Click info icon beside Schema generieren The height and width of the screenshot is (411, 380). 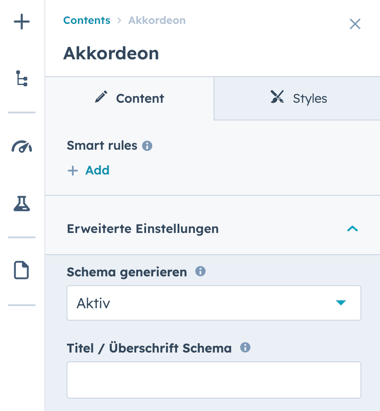[200, 271]
